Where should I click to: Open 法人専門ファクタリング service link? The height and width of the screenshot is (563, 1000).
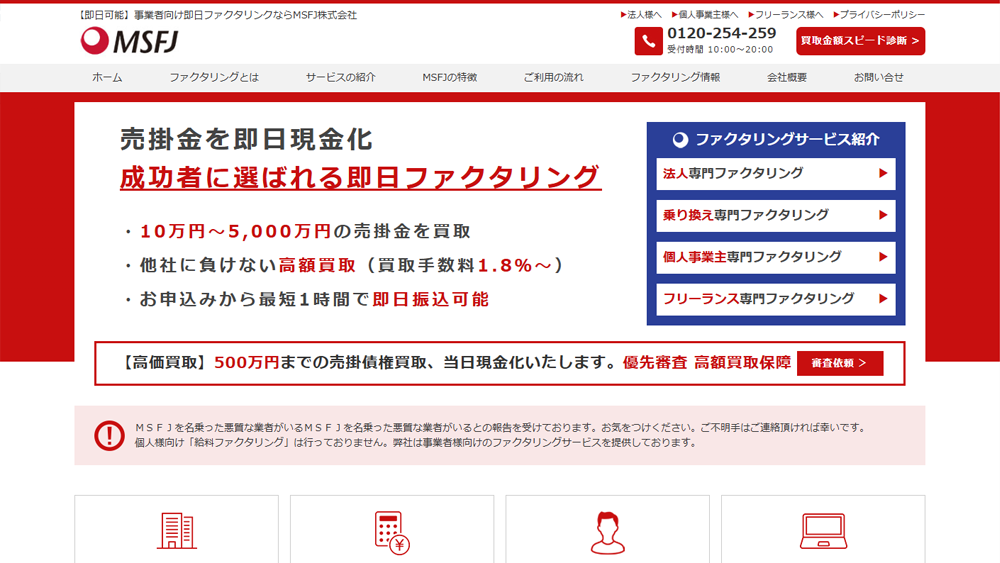pyautogui.click(x=776, y=173)
